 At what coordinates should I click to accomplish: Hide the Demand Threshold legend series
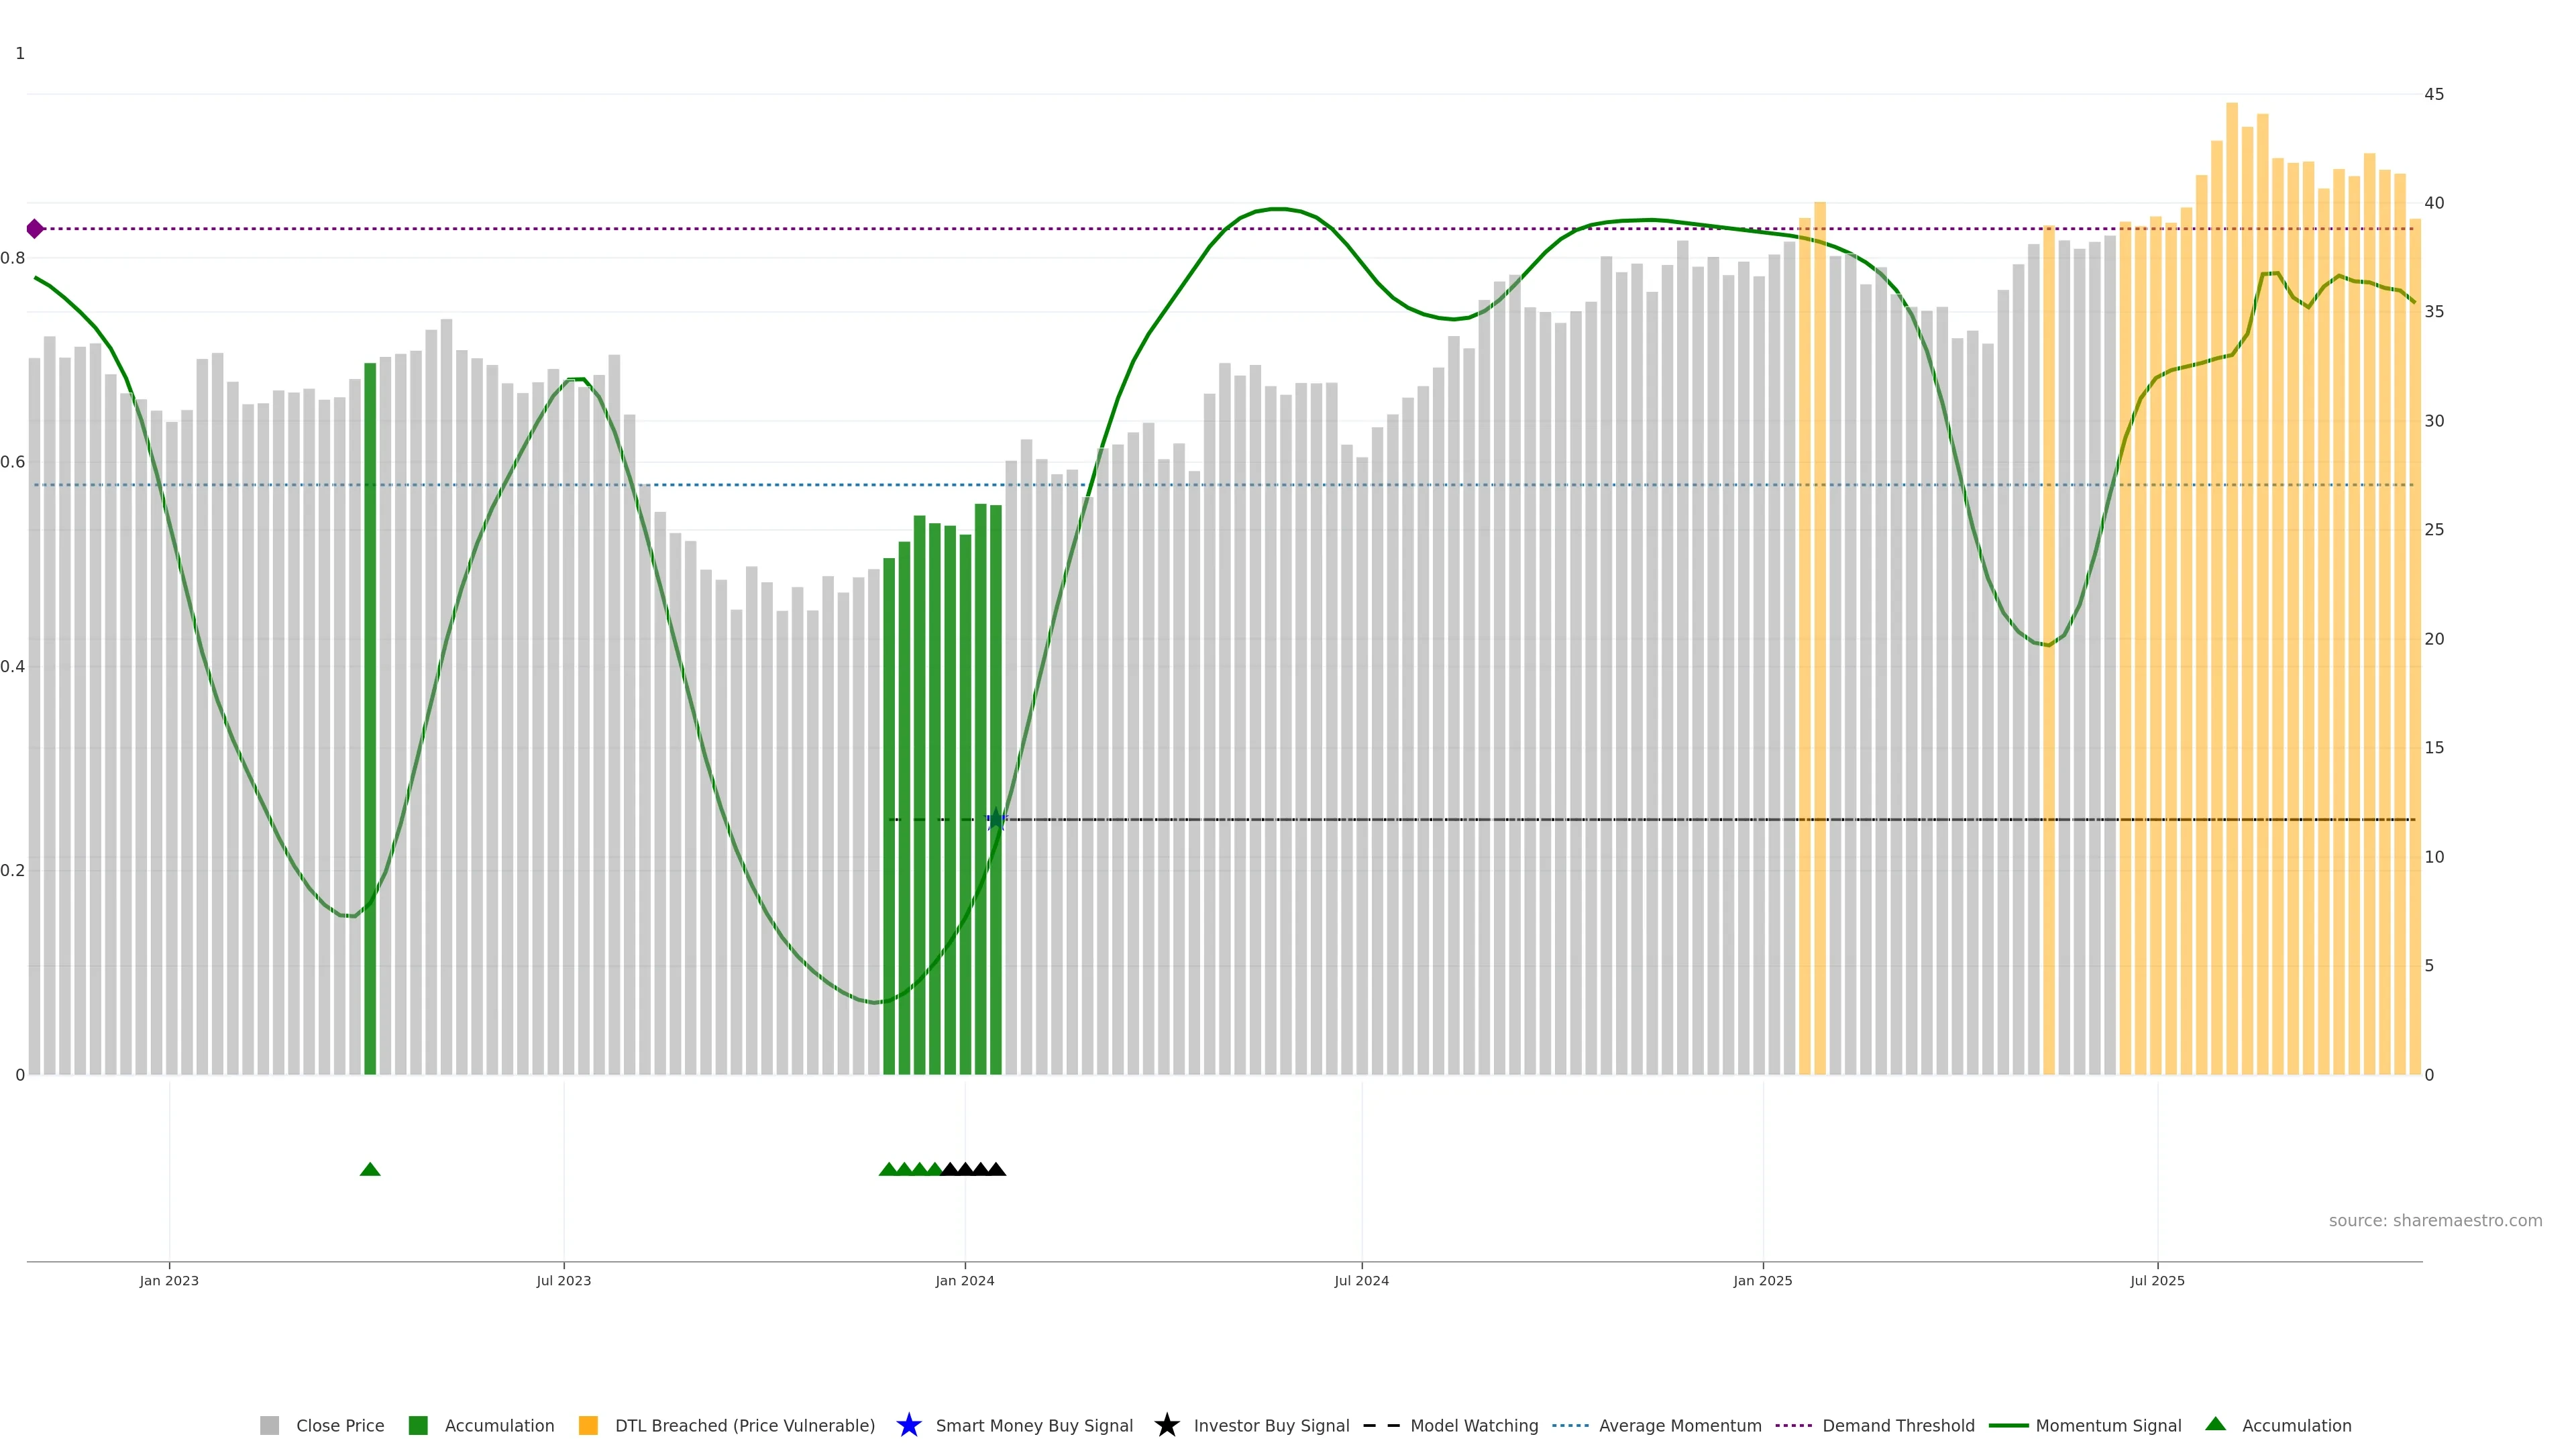(1898, 1426)
